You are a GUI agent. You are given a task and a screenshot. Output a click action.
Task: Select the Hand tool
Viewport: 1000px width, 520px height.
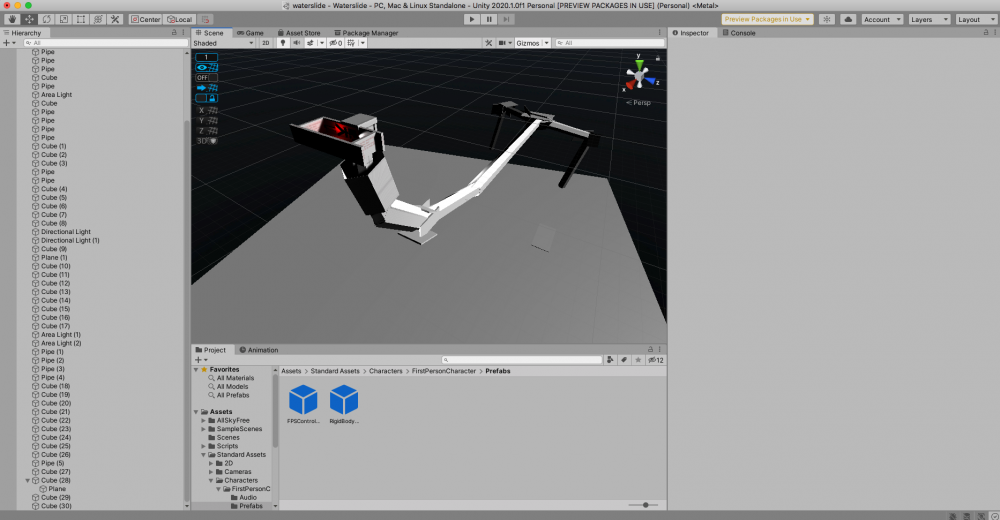12,19
